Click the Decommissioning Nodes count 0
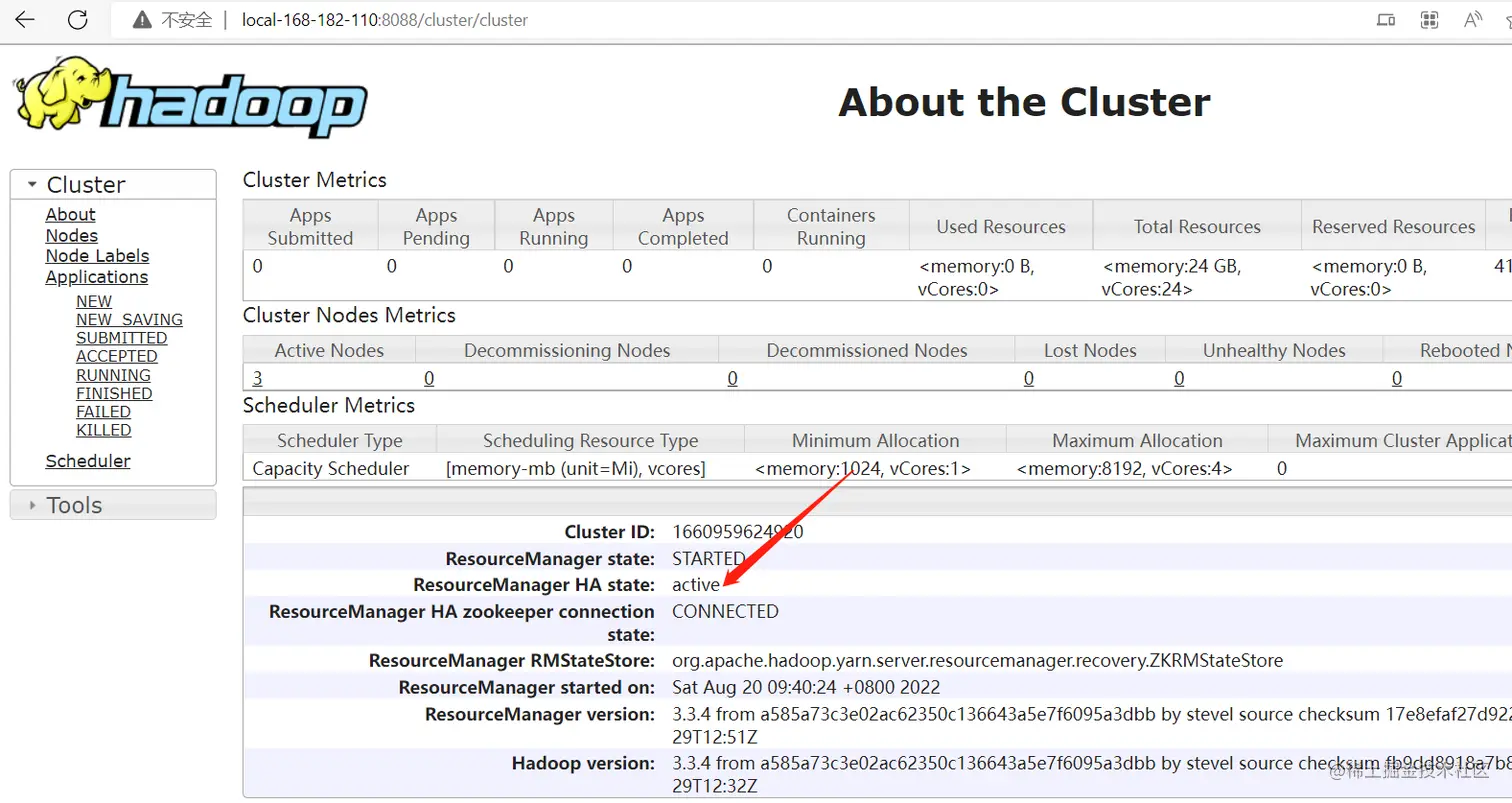Screen dimensions: 1512x803 pyautogui.click(x=429, y=379)
